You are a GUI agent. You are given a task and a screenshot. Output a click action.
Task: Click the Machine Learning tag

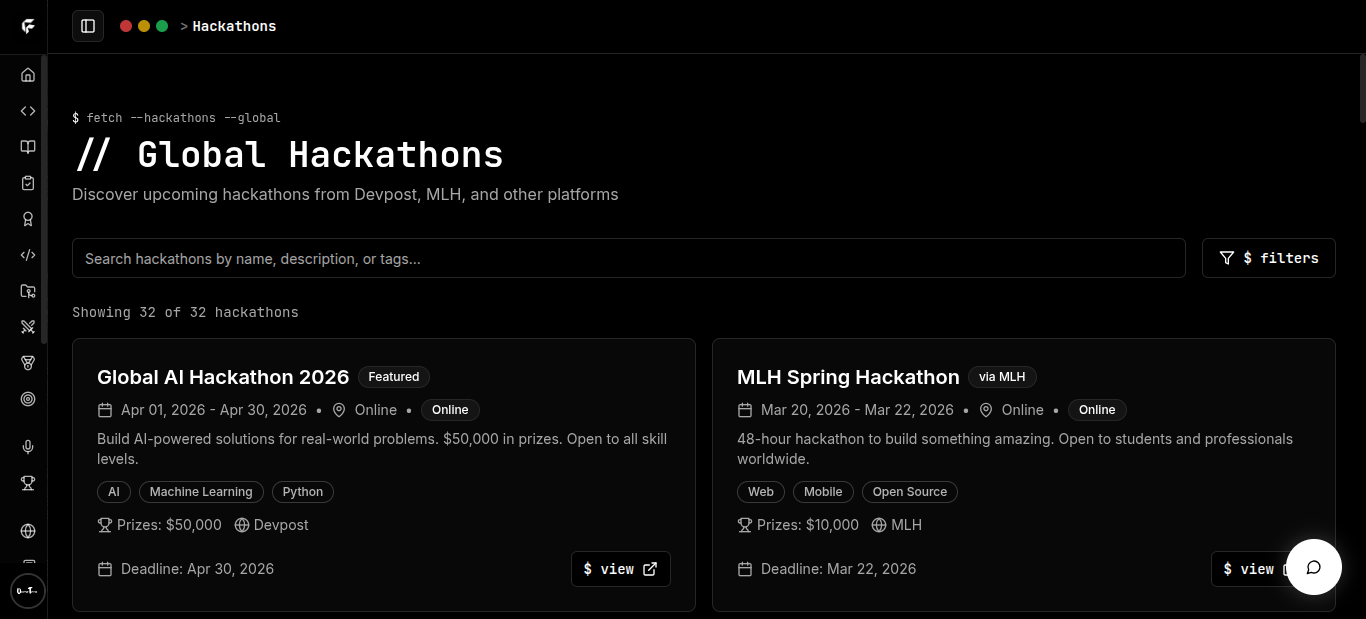click(x=201, y=492)
